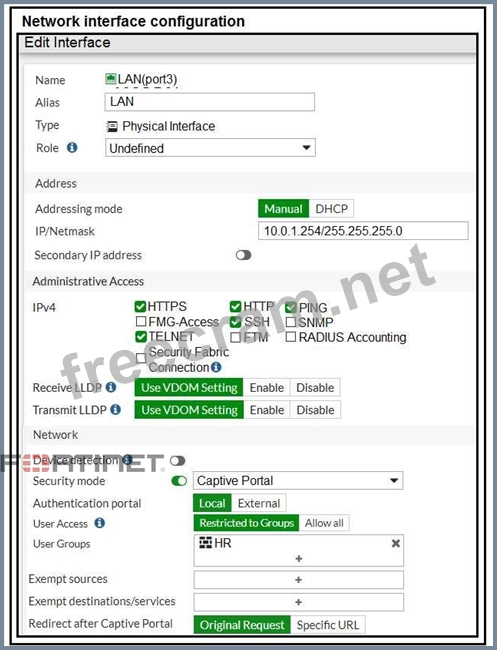Open the Role dropdown
Screen dimensions: 497x650
(210, 148)
